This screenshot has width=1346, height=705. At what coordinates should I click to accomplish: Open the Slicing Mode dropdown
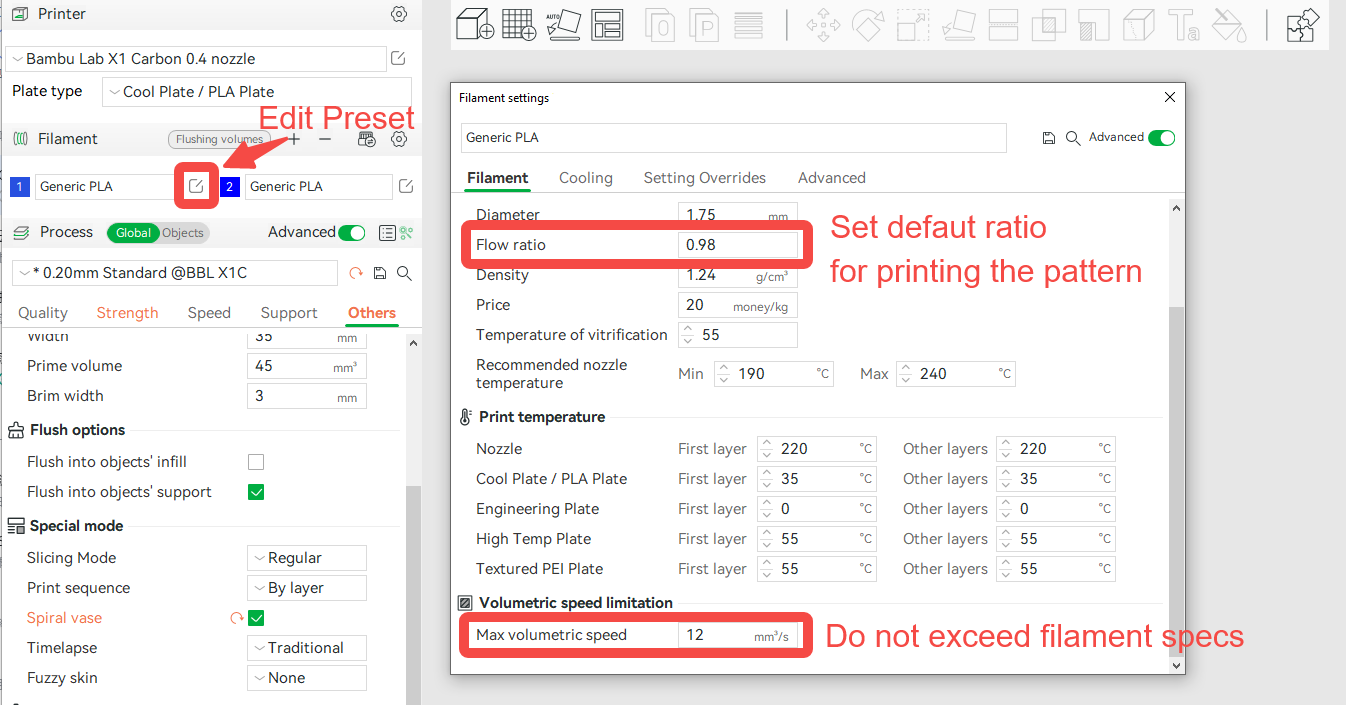(x=307, y=558)
